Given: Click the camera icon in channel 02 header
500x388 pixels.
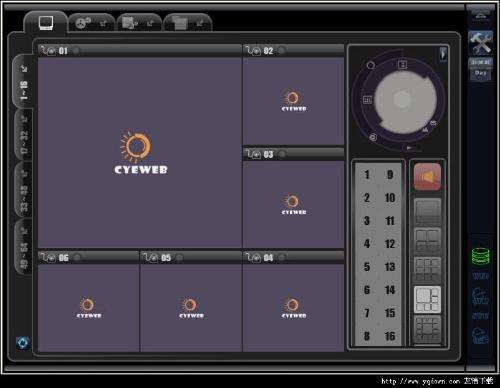Looking at the screenshot, I should (253, 51).
